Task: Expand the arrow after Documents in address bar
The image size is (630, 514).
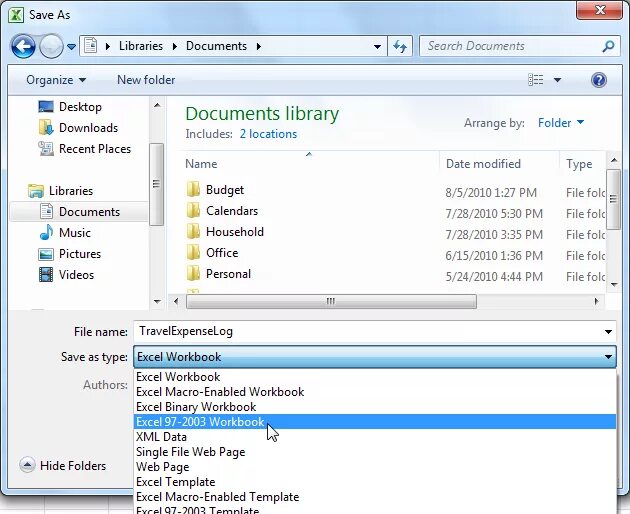Action: tap(259, 47)
